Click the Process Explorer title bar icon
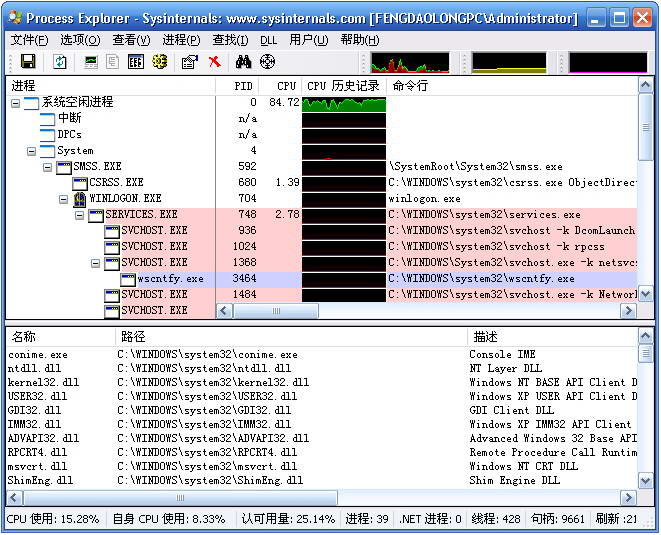Screen dimensions: 661x535 coord(15,17)
